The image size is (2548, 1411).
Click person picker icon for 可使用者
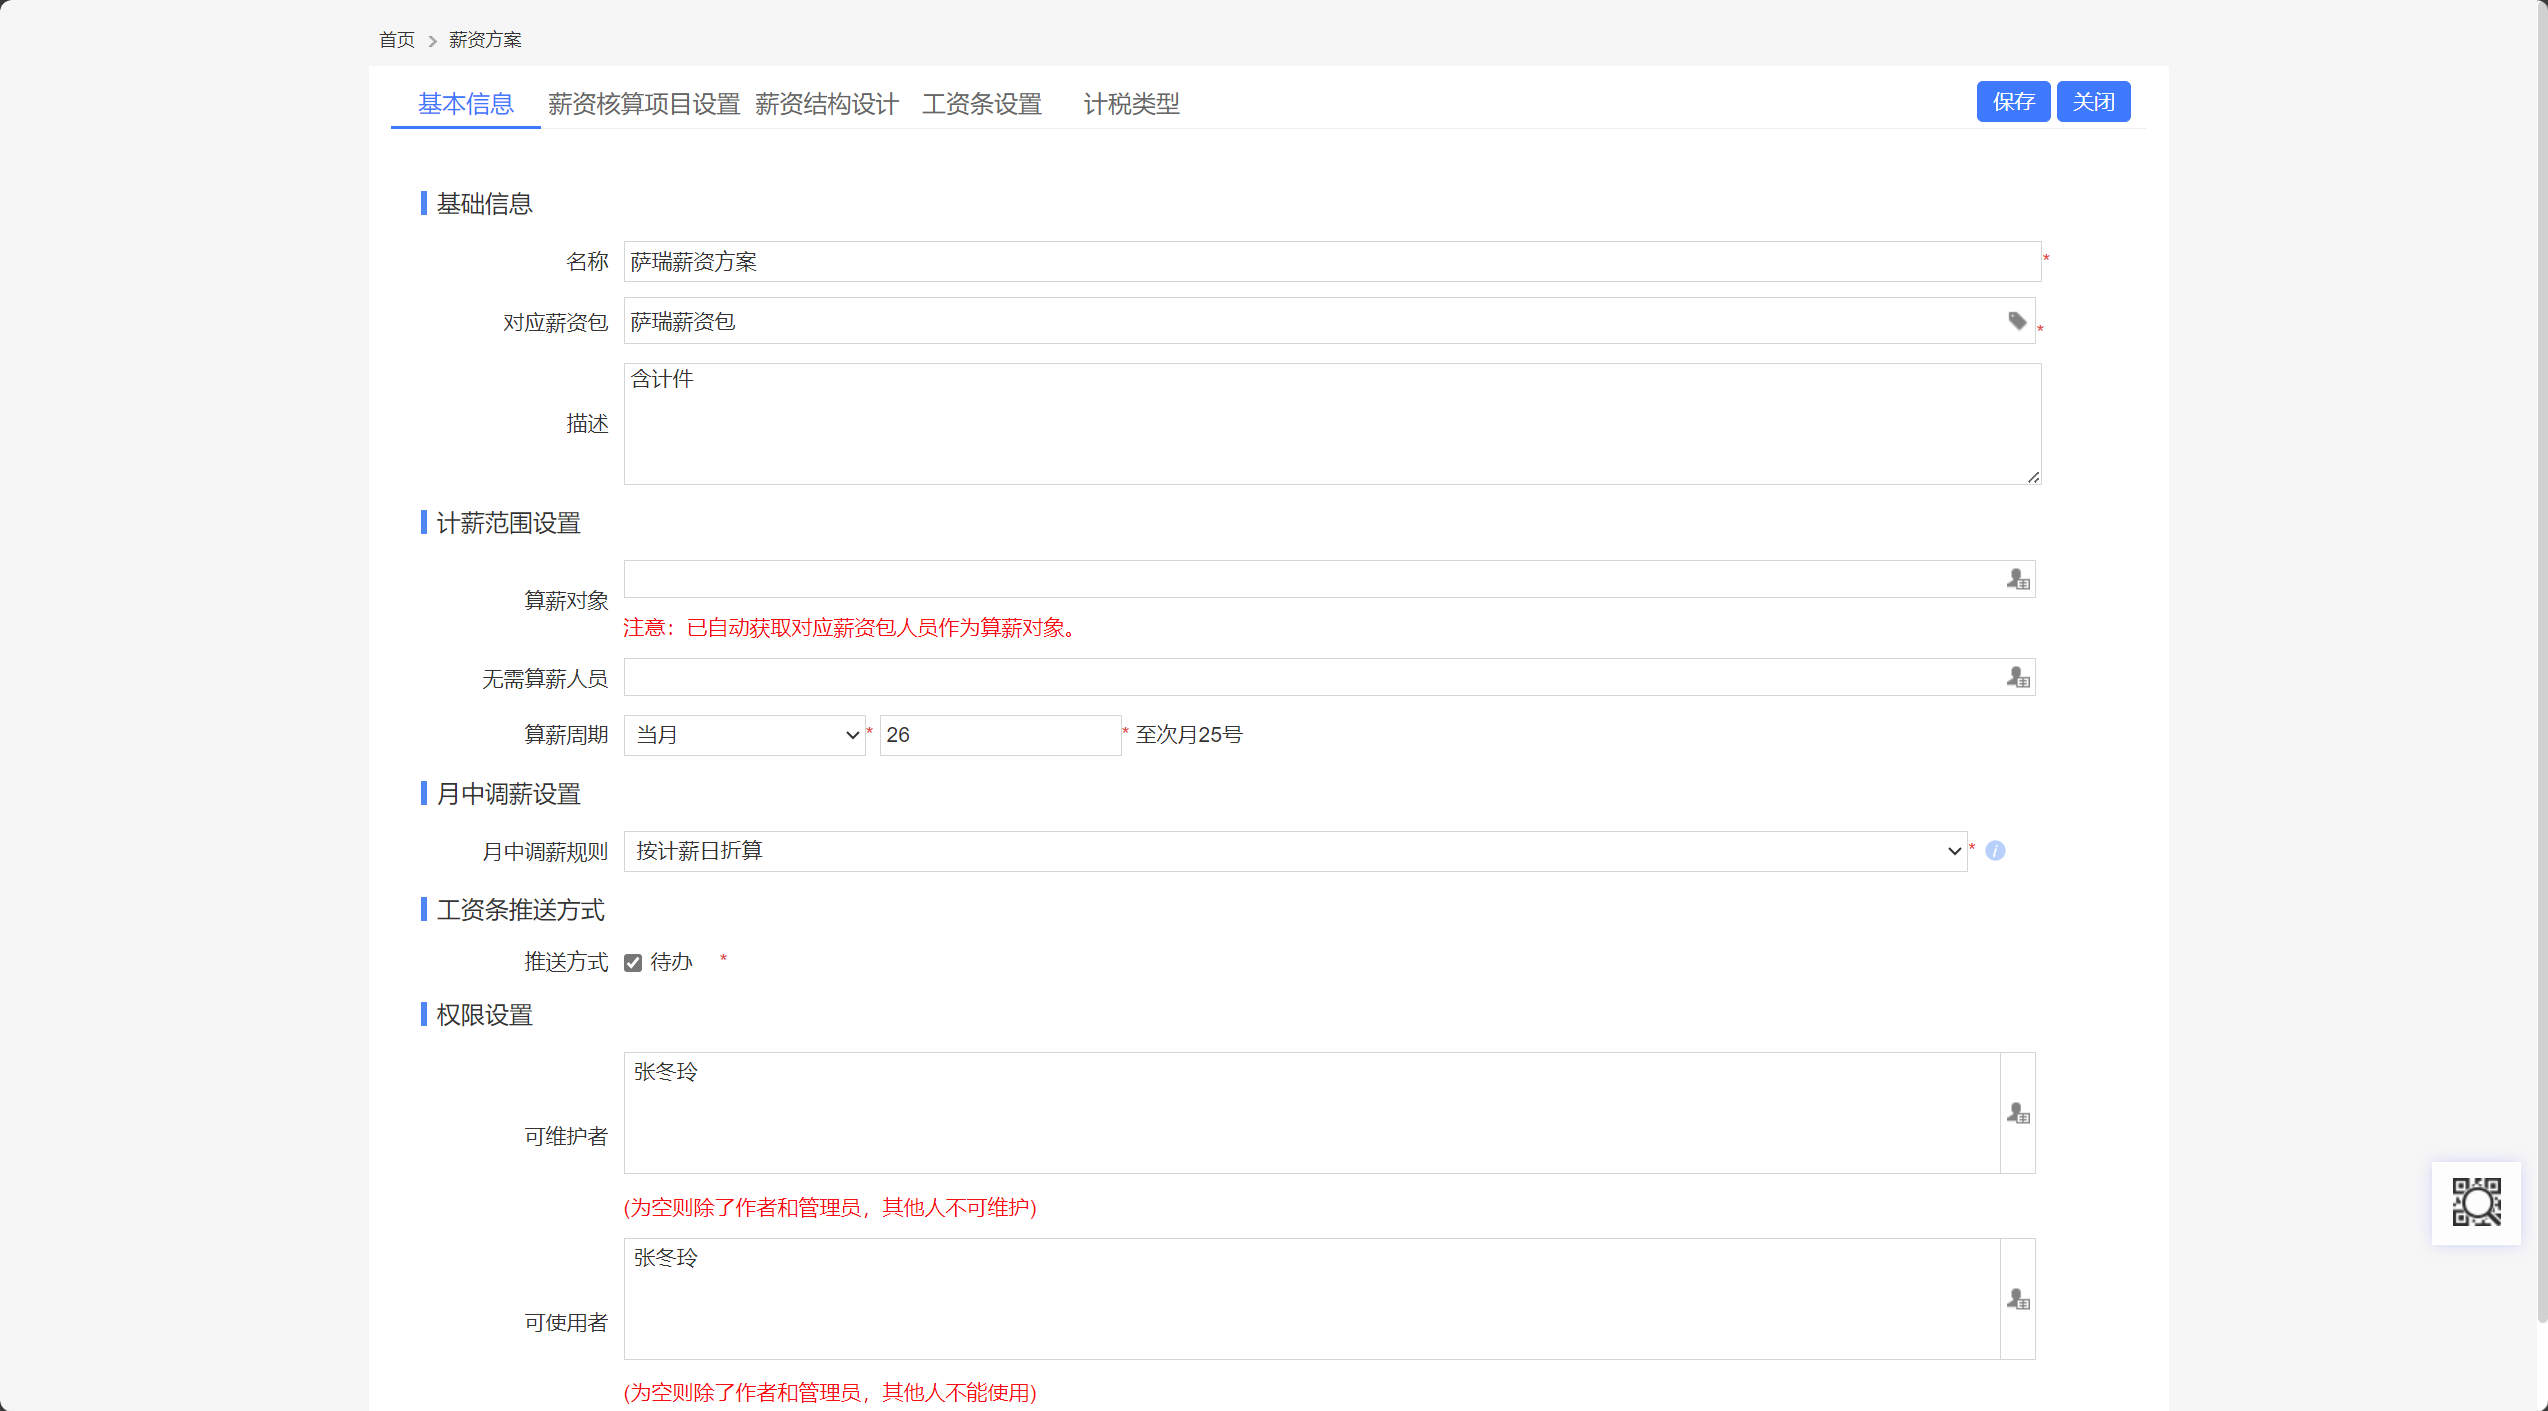pos(2017,1299)
